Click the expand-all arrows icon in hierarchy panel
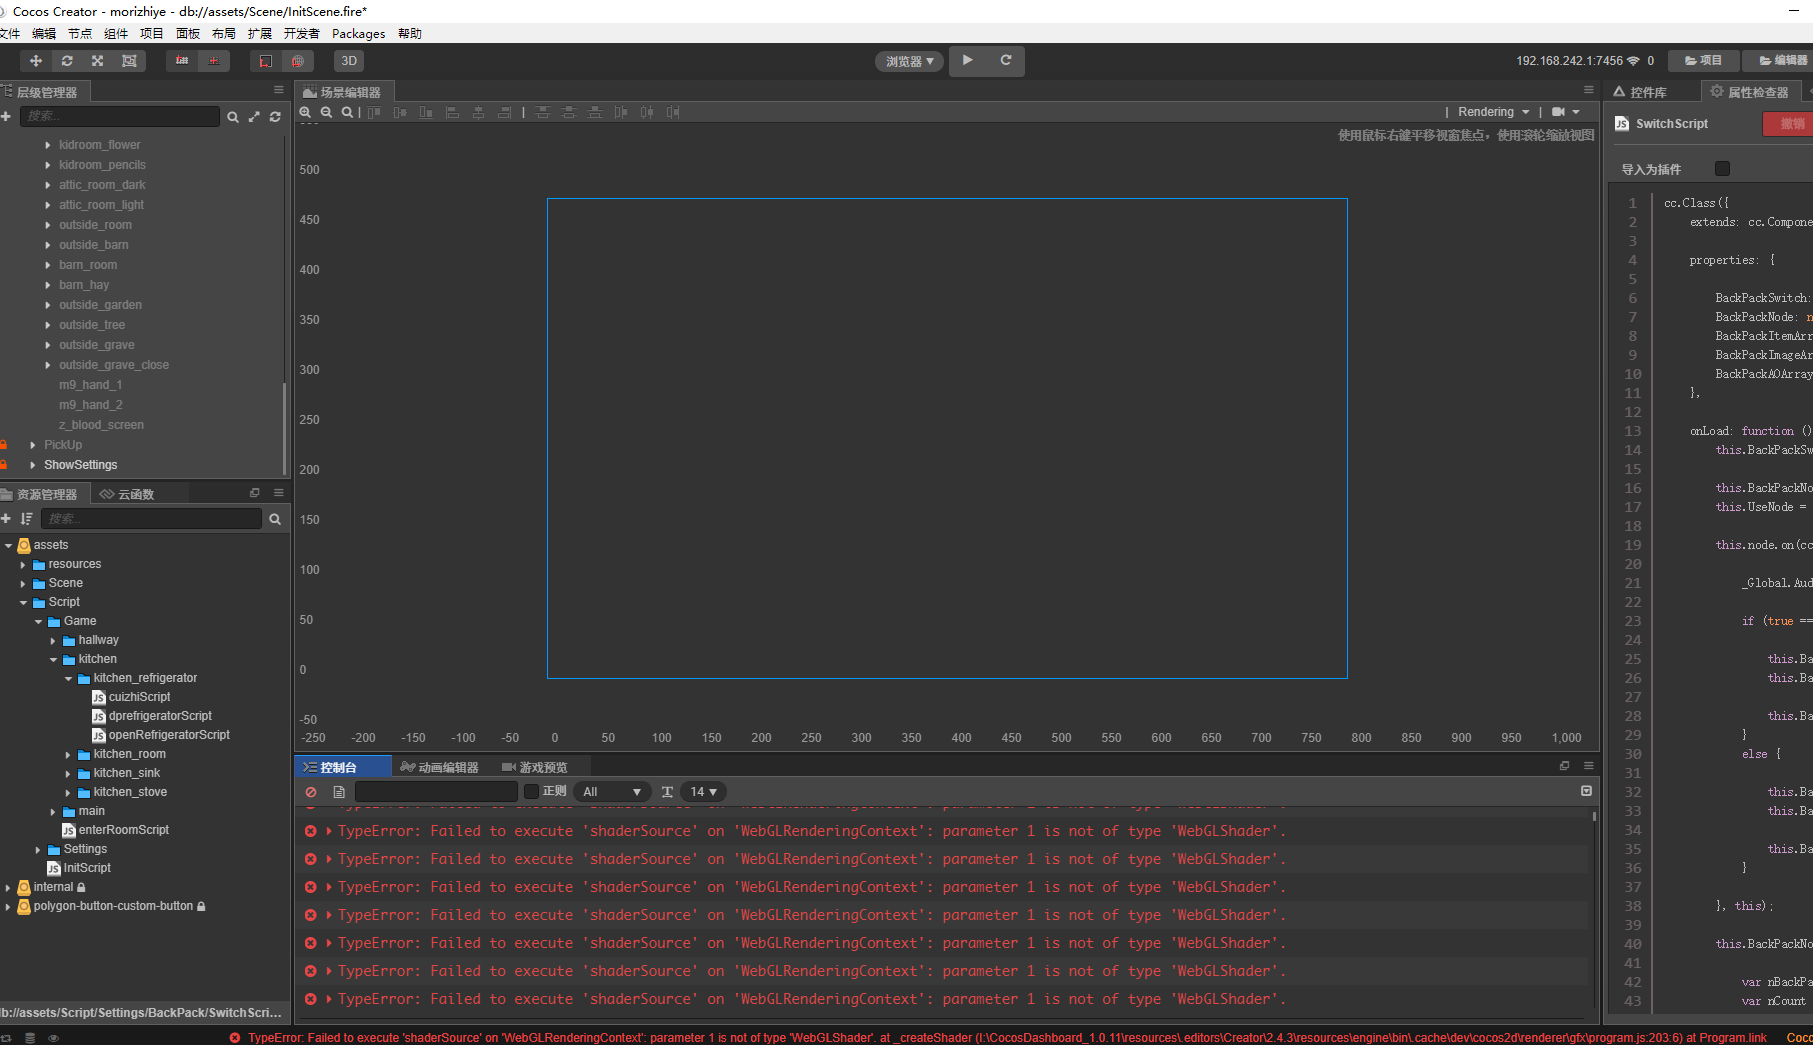 point(254,117)
